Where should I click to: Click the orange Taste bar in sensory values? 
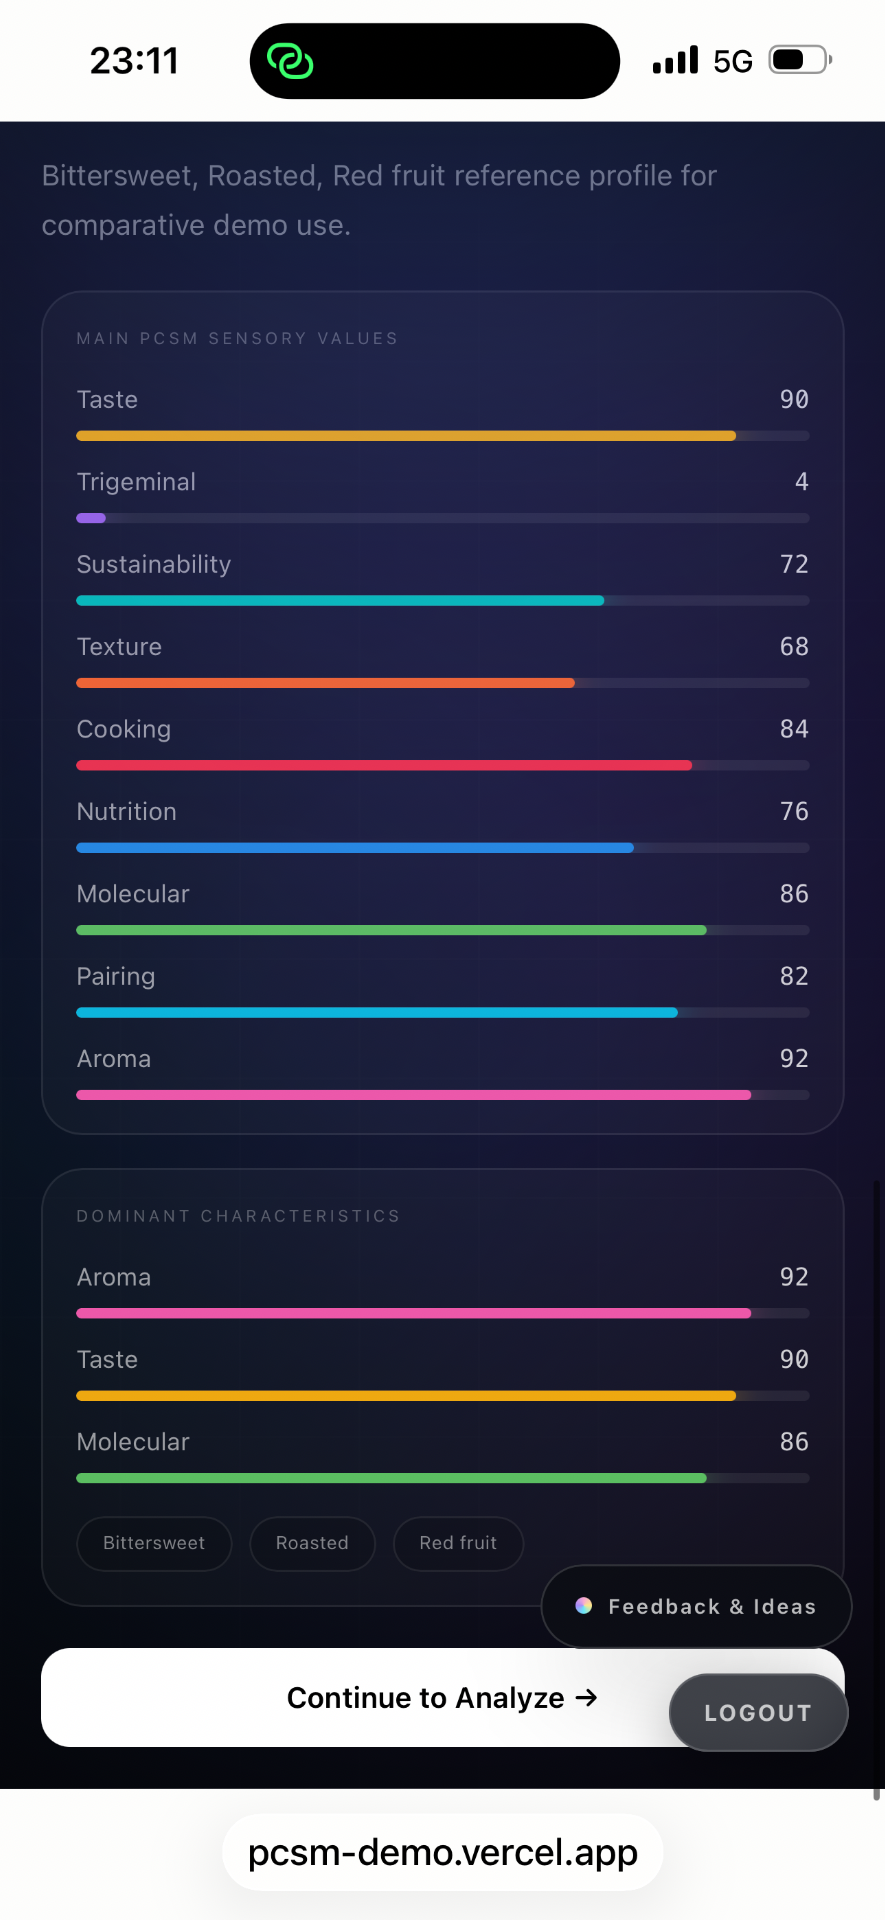coord(406,436)
